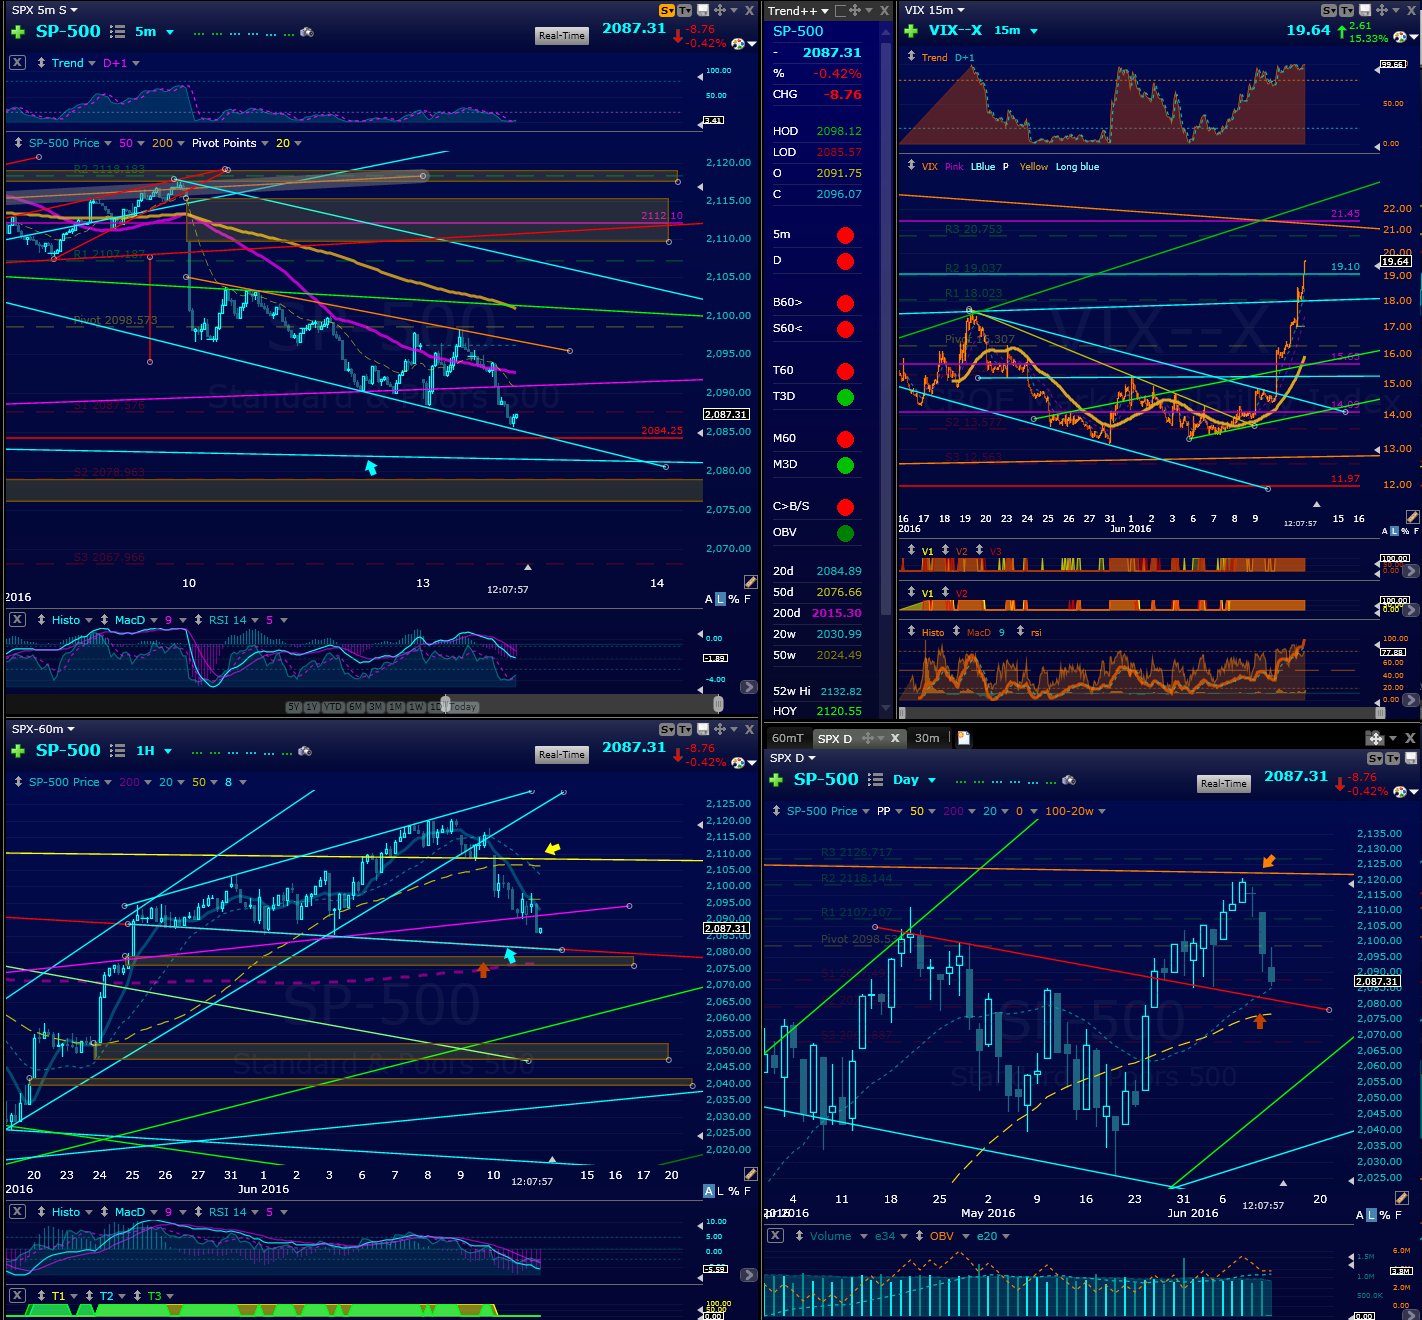Toggle auto scale A in SPX 5m chart

click(709, 599)
